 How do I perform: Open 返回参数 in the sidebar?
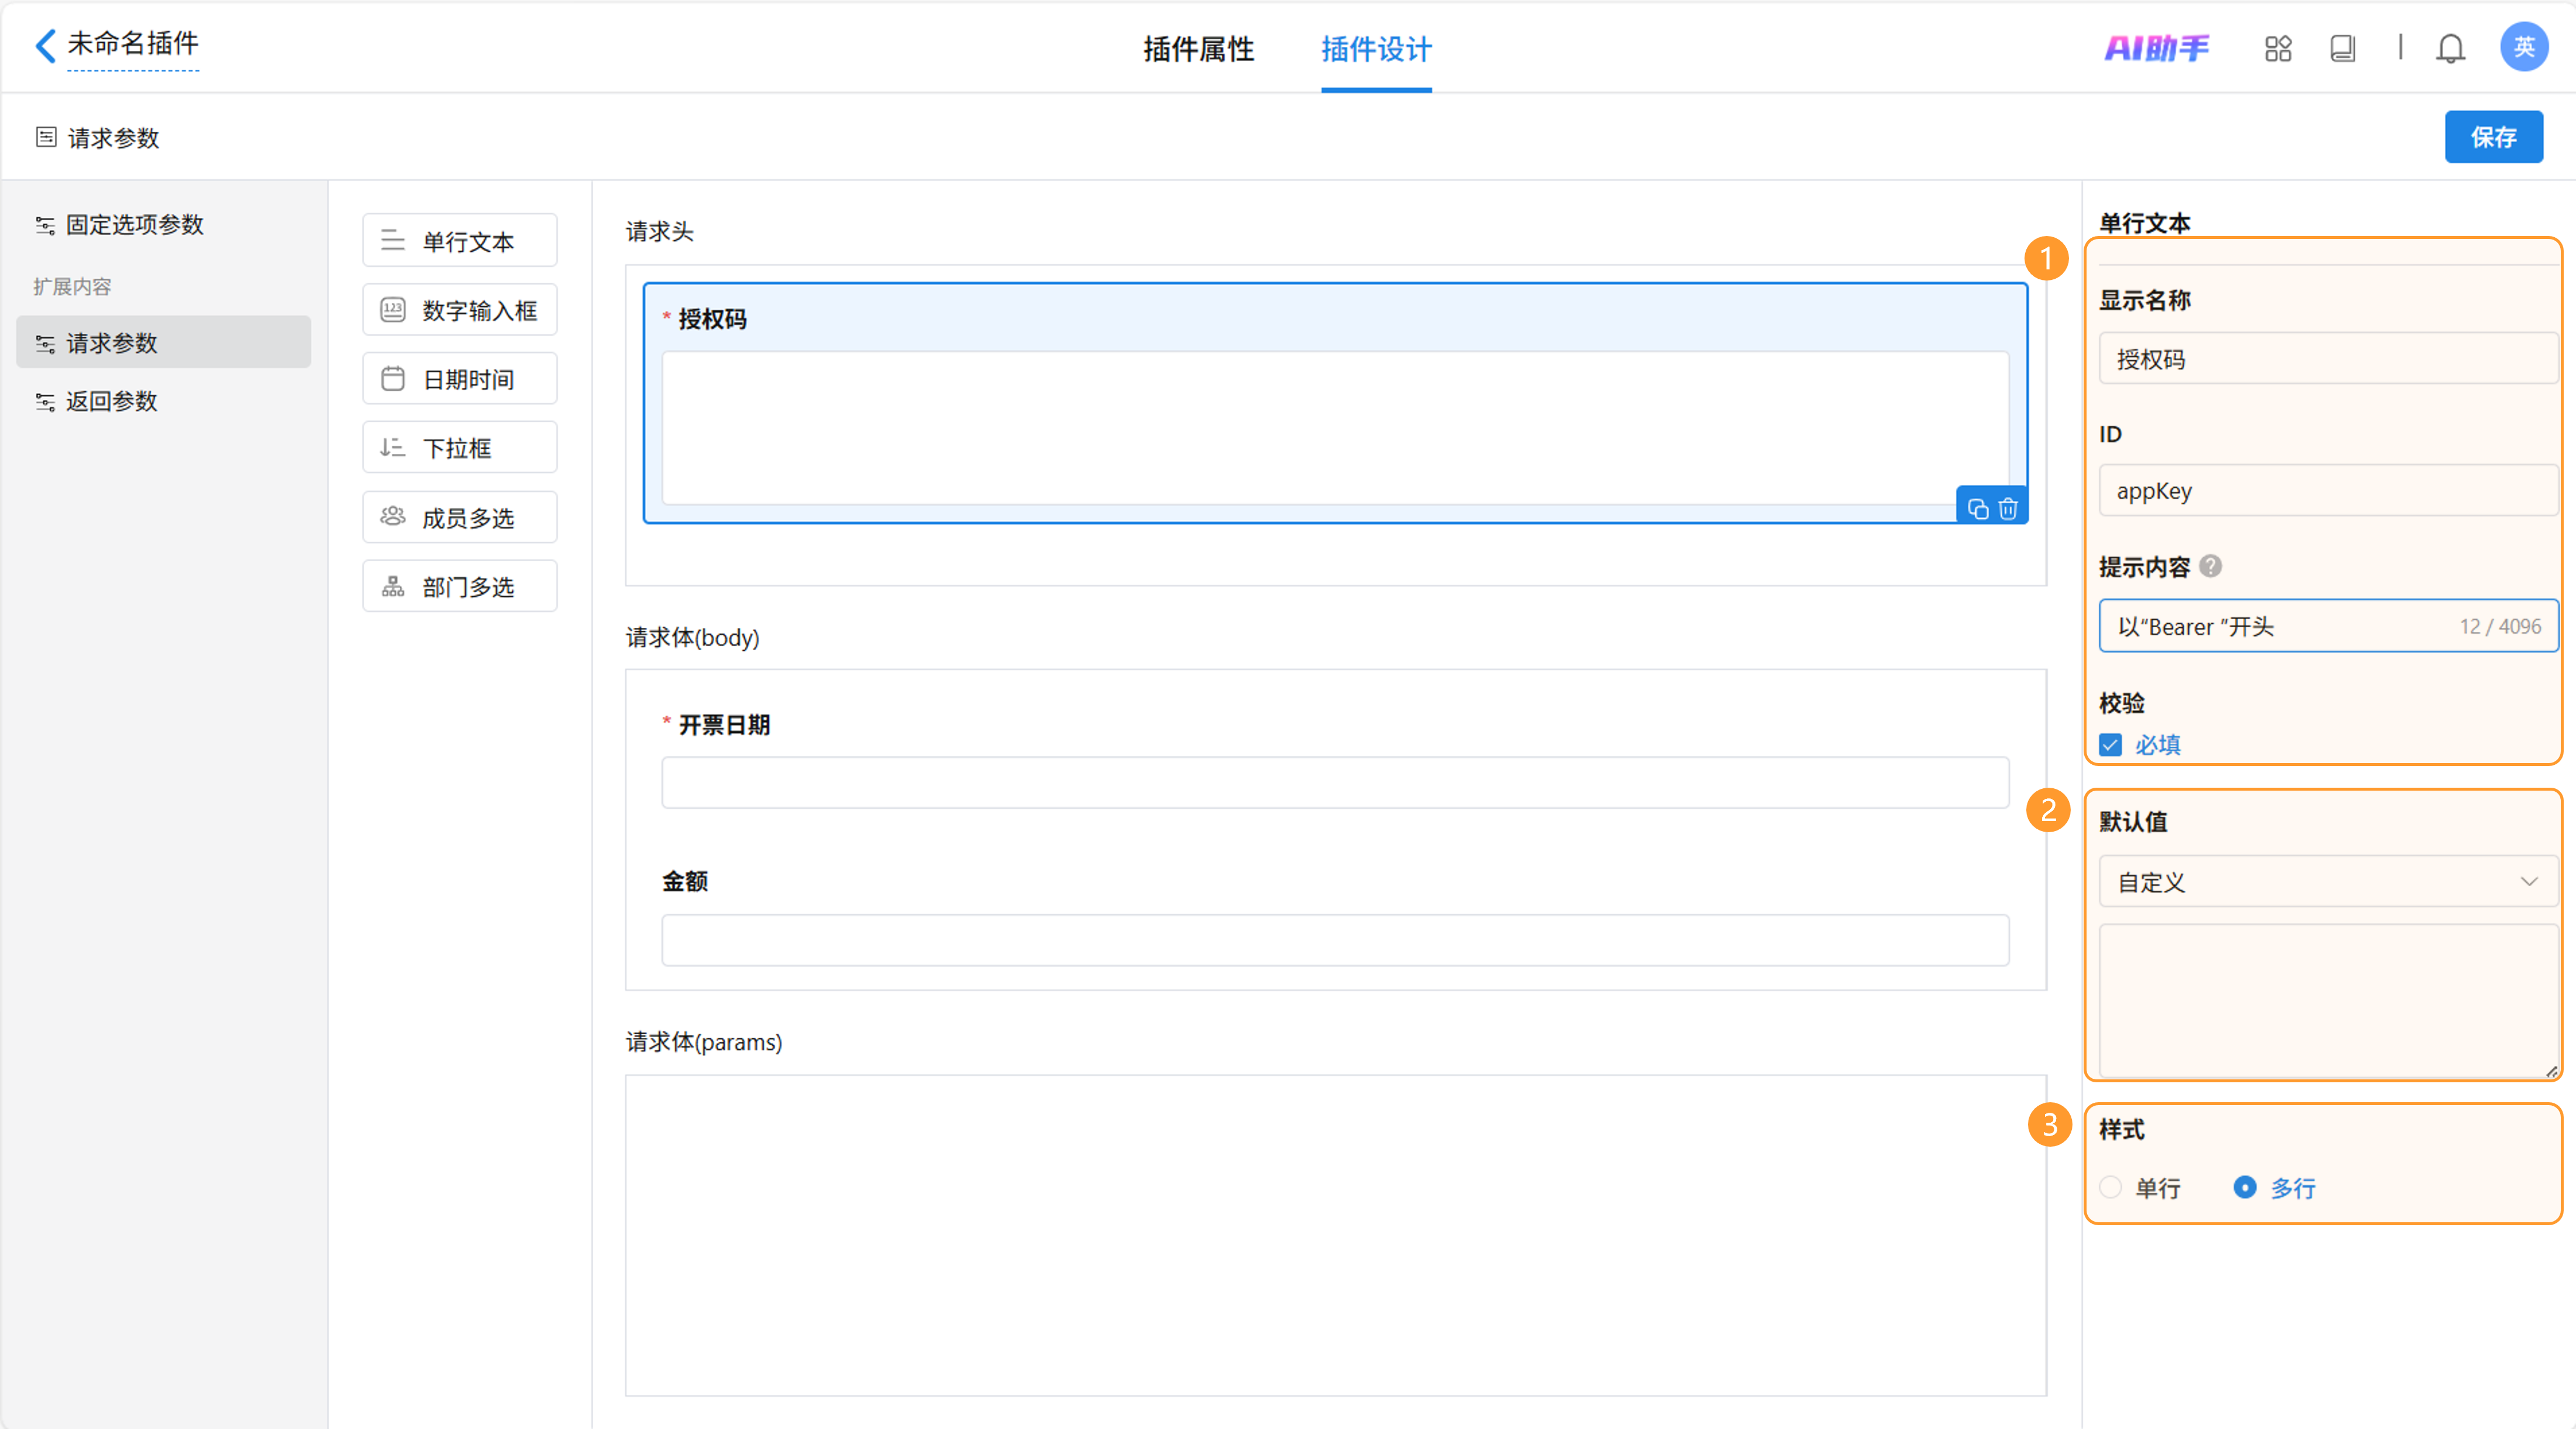tap(112, 401)
